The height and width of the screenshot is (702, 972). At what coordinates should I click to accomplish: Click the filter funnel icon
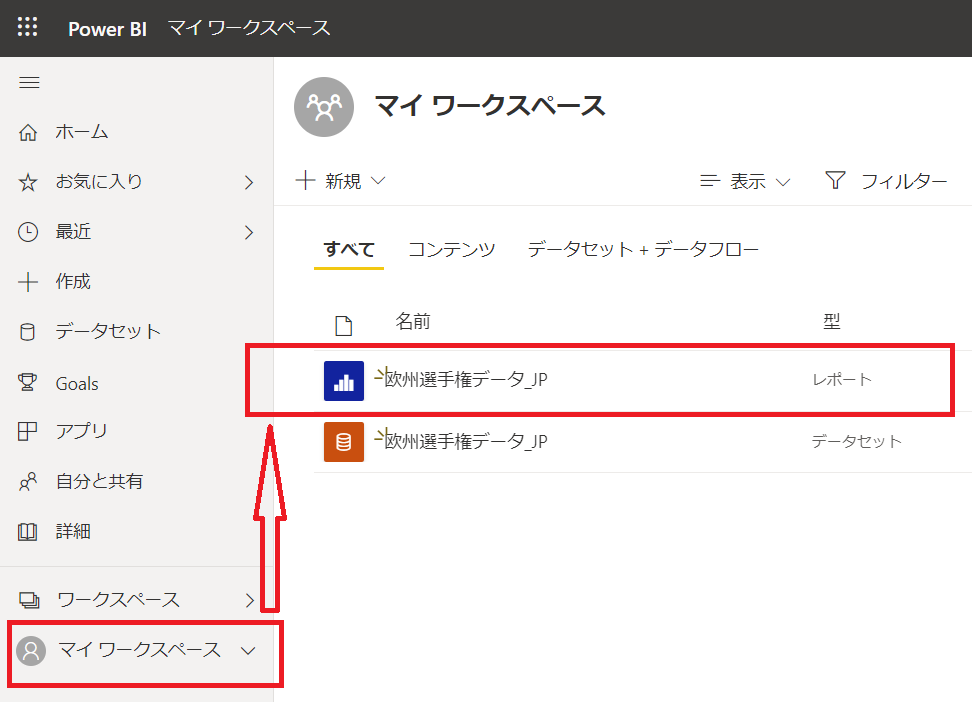[x=835, y=181]
